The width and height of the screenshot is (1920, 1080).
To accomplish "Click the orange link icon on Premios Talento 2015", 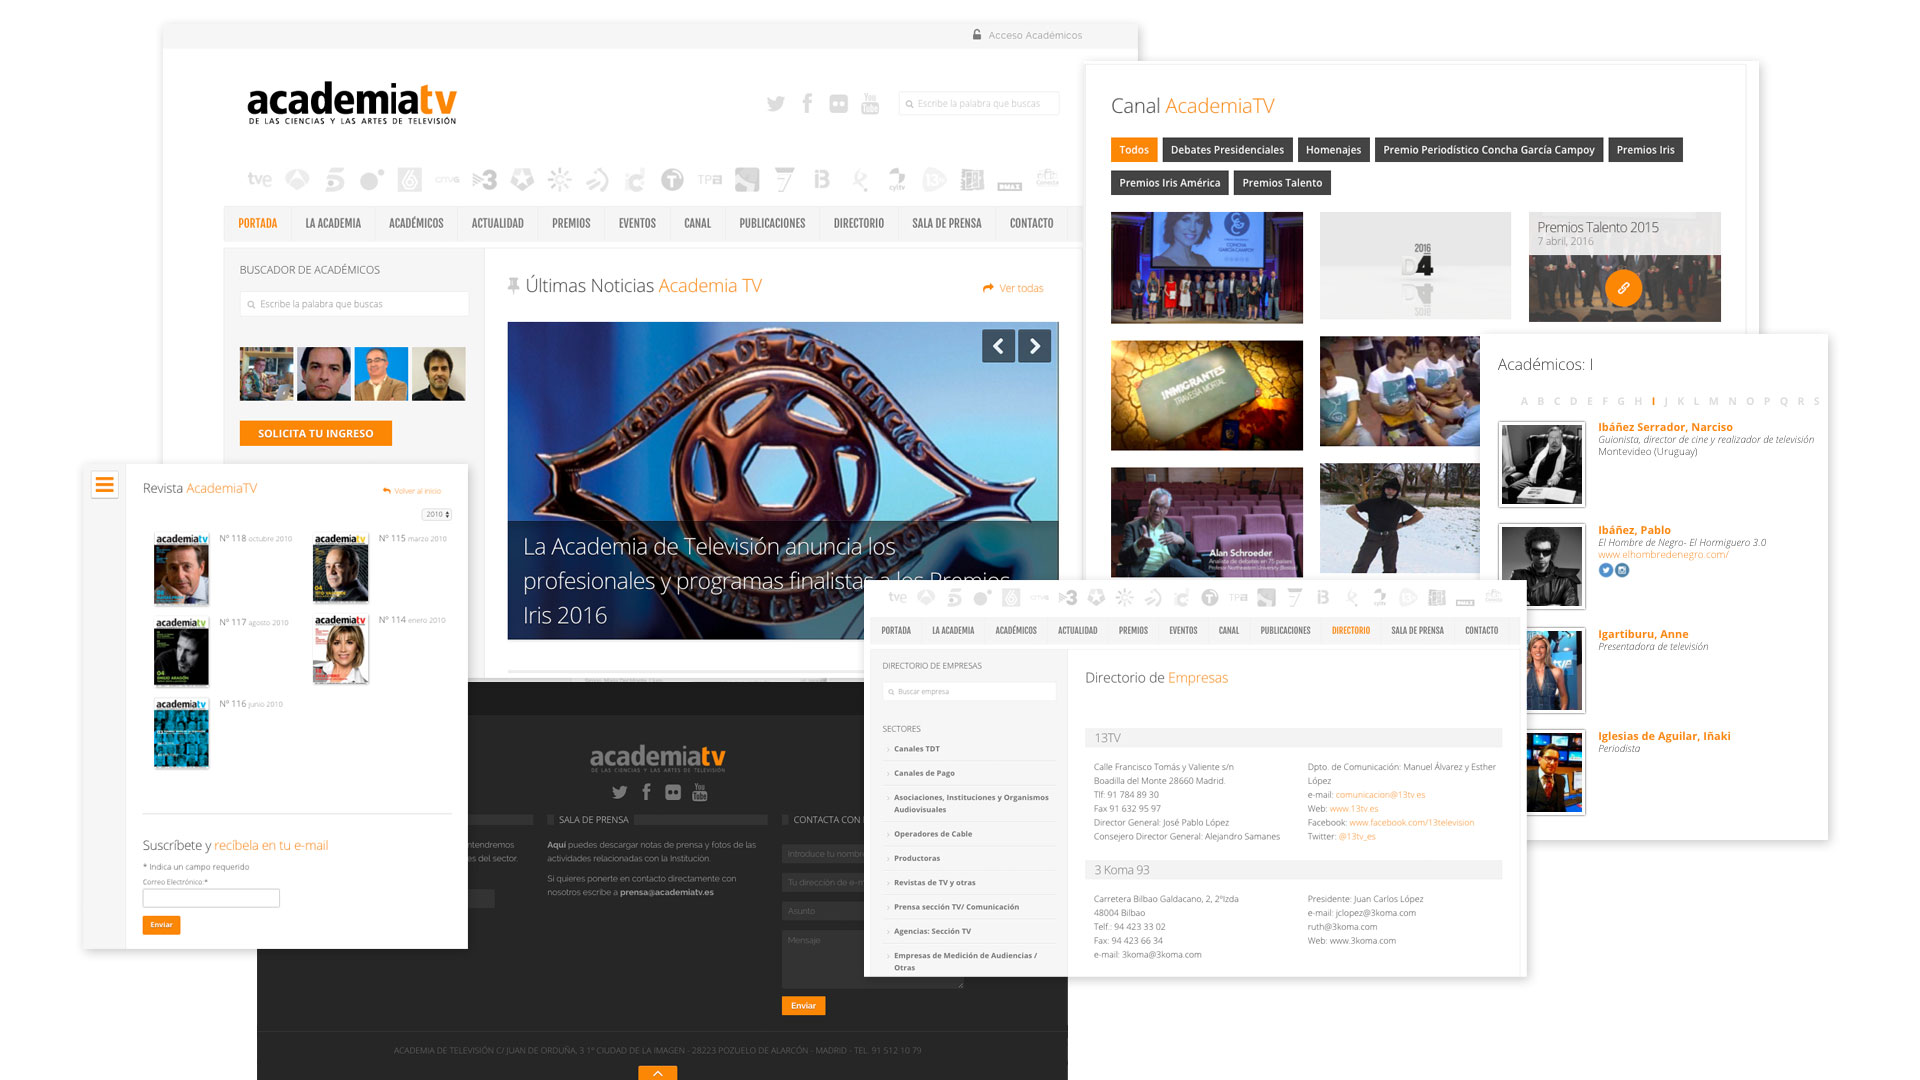I will [1623, 288].
